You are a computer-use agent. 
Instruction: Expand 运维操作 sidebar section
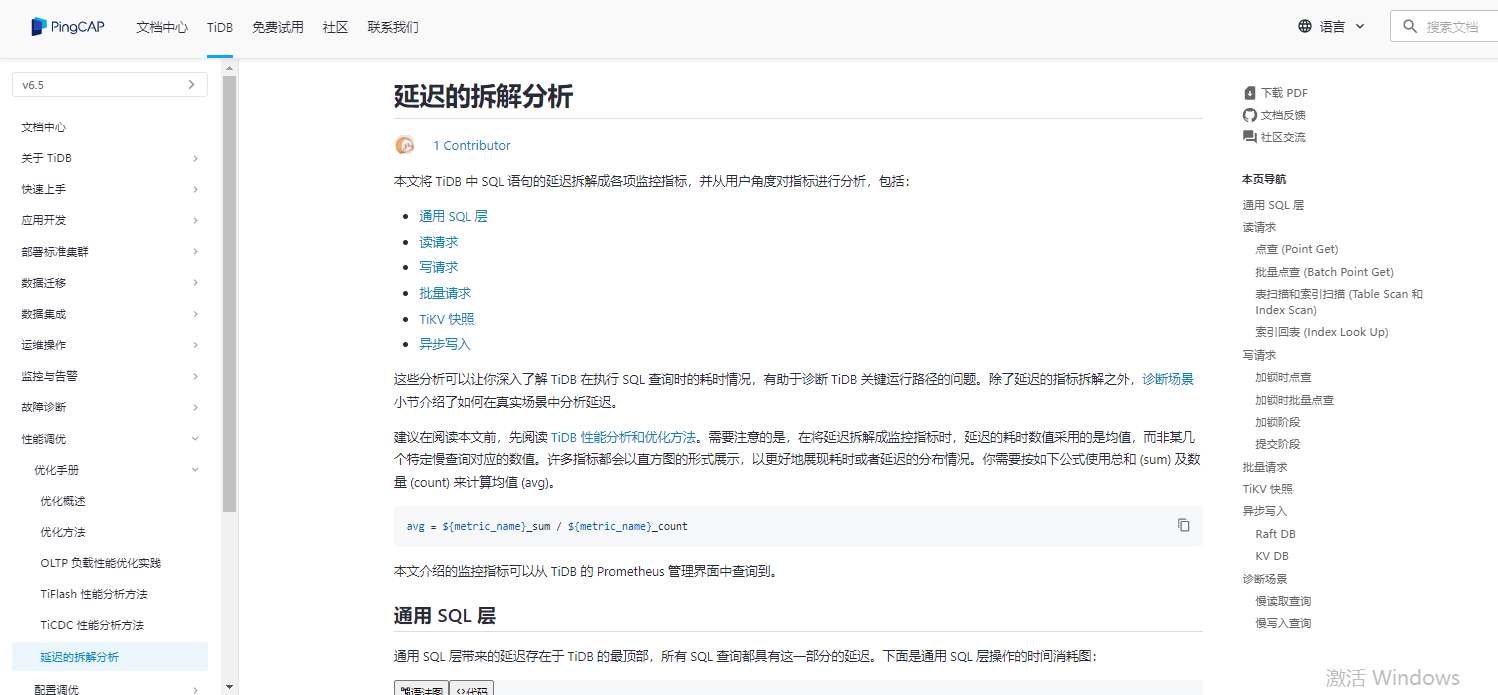click(x=195, y=345)
